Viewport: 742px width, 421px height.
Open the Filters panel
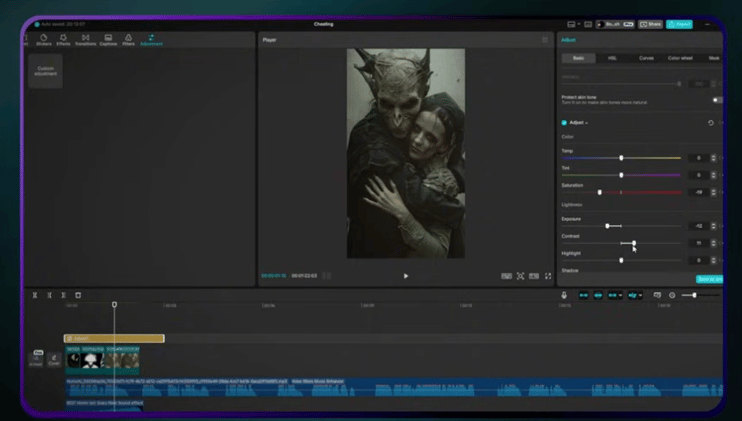click(128, 40)
